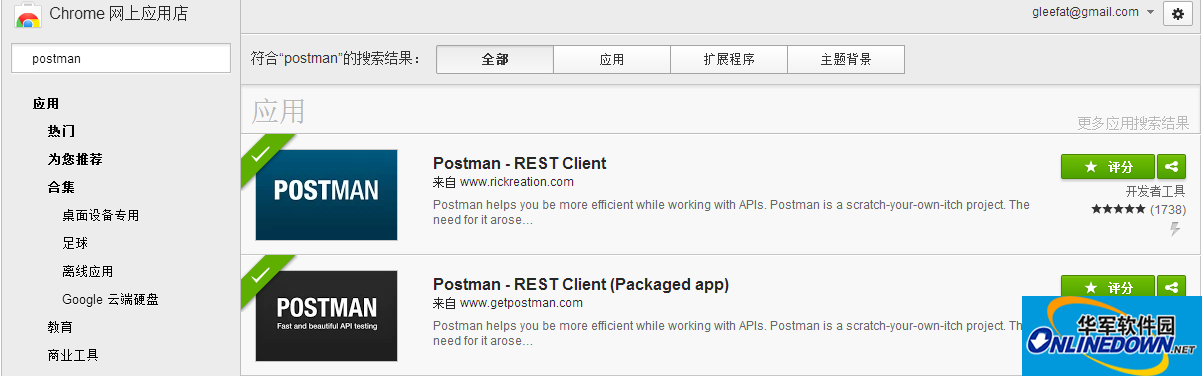The width and height of the screenshot is (1202, 376).
Task: Select the 足球 collection
Action: [75, 243]
